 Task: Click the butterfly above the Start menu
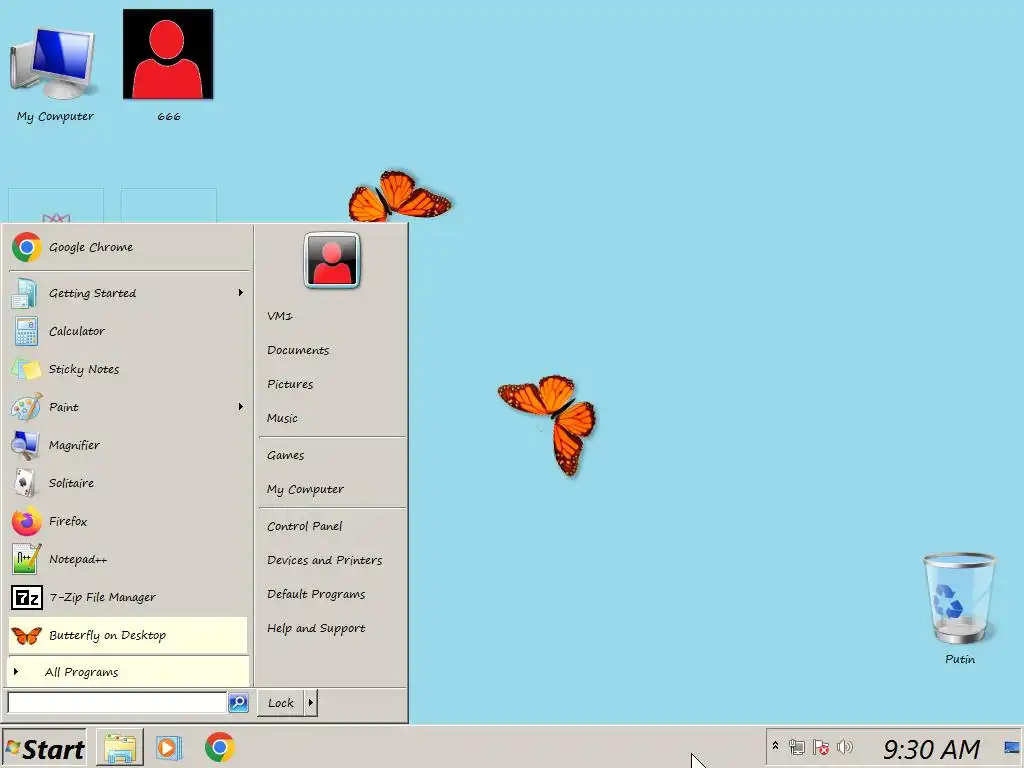[398, 197]
